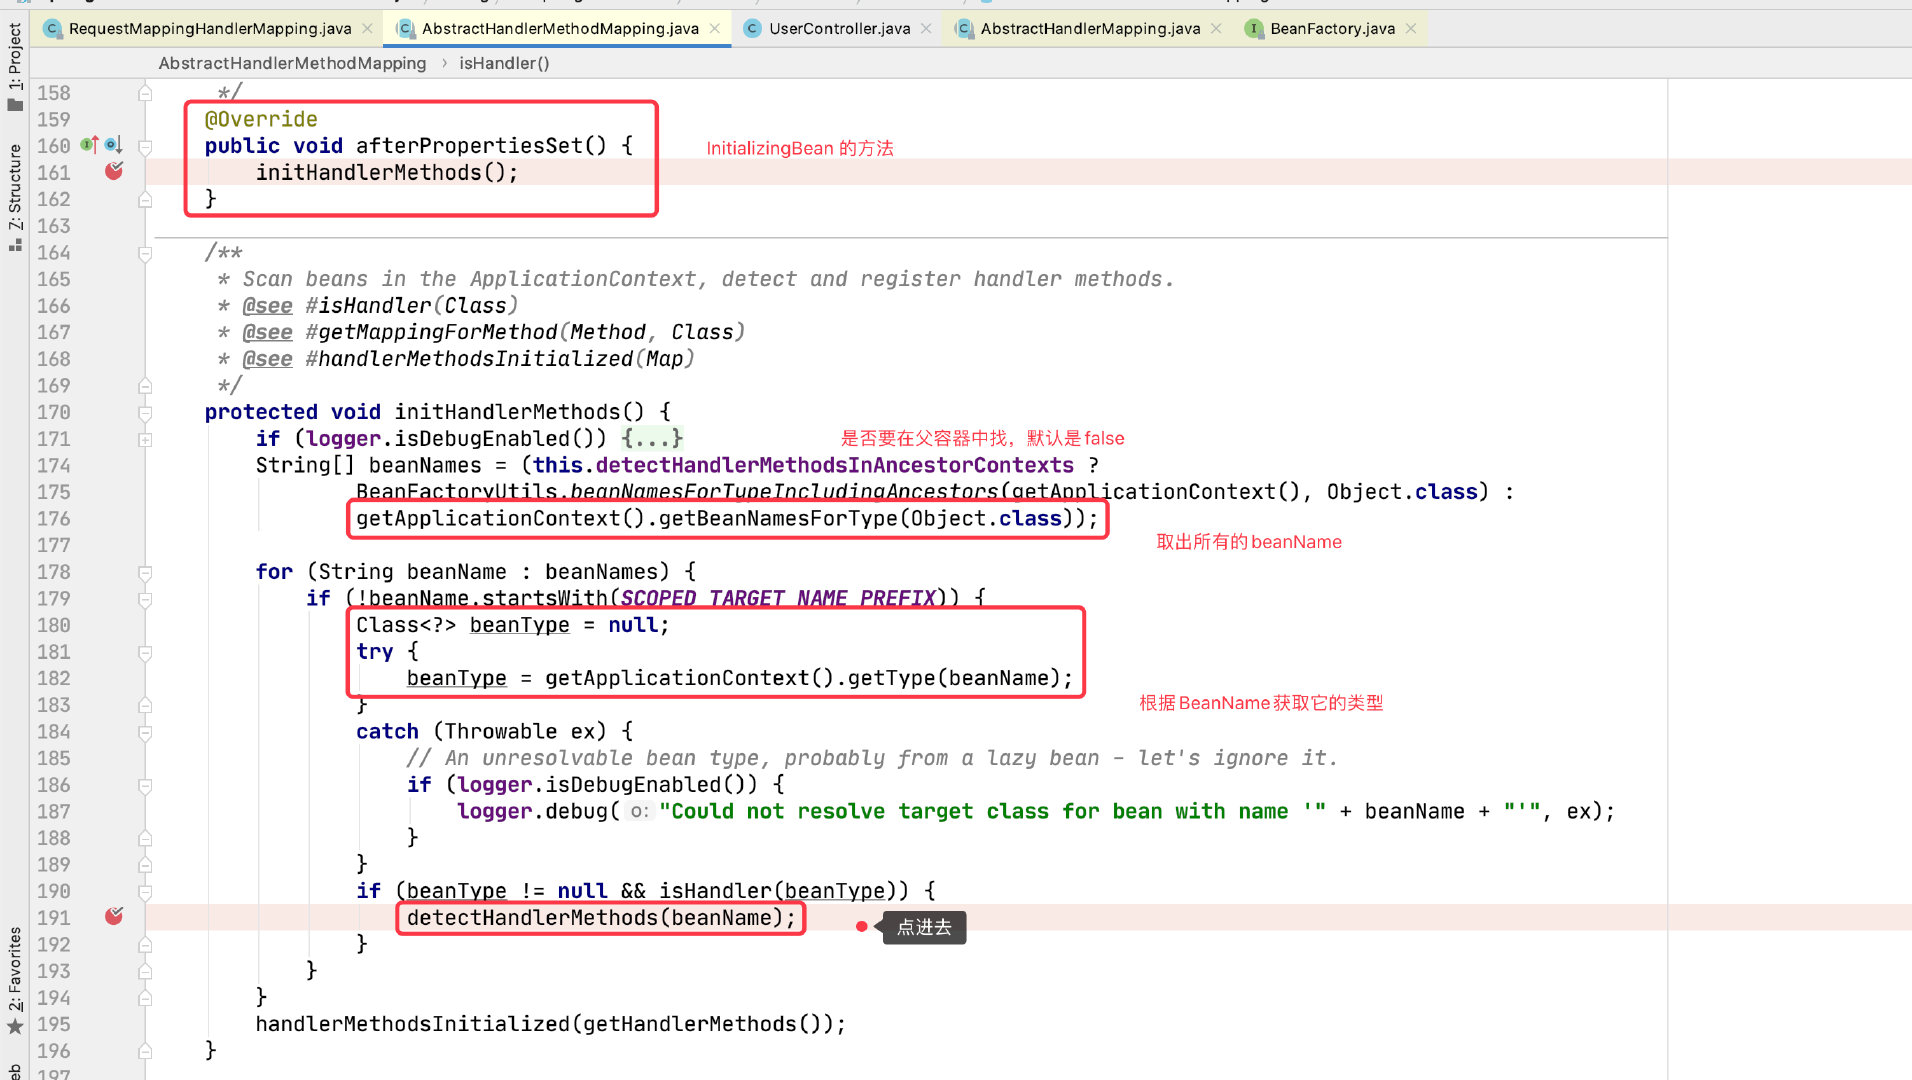The width and height of the screenshot is (1912, 1080).
Task: Collapse the for loop at line 178
Action: click(145, 572)
